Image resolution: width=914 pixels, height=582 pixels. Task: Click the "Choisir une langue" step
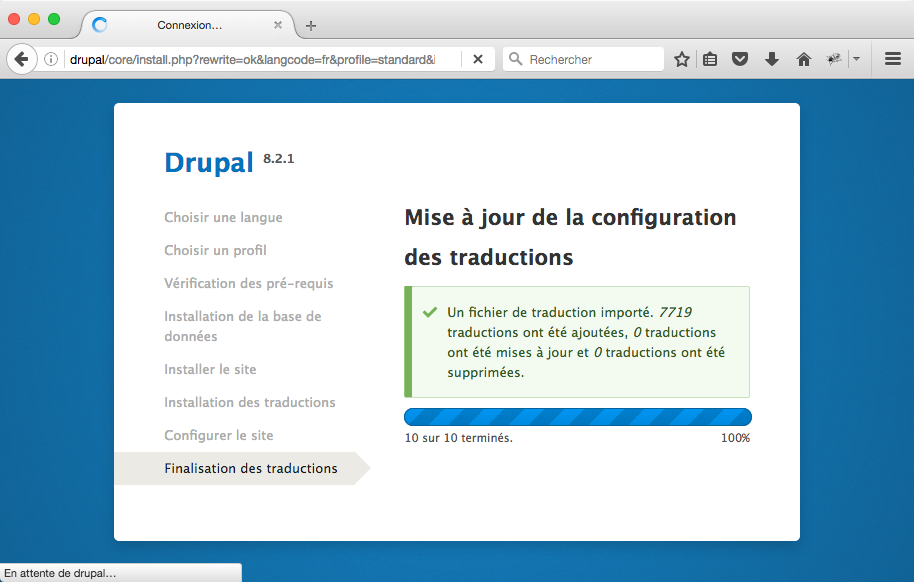(x=223, y=218)
